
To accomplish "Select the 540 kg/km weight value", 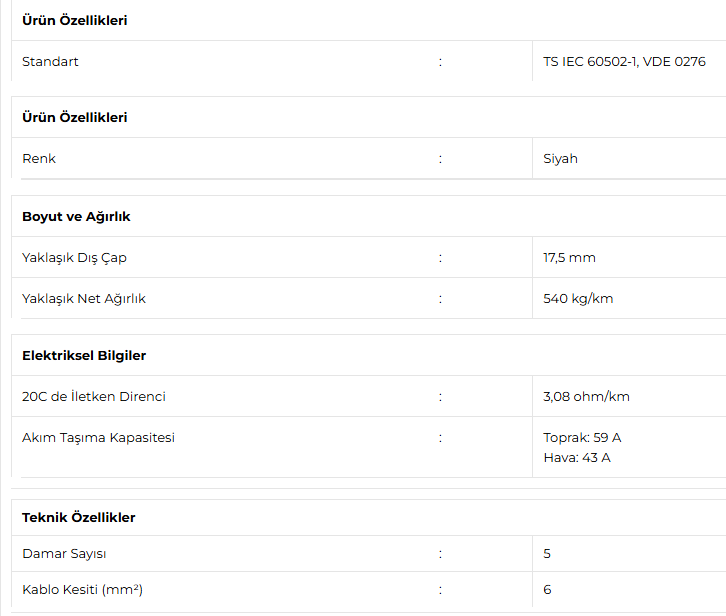I will pos(578,299).
